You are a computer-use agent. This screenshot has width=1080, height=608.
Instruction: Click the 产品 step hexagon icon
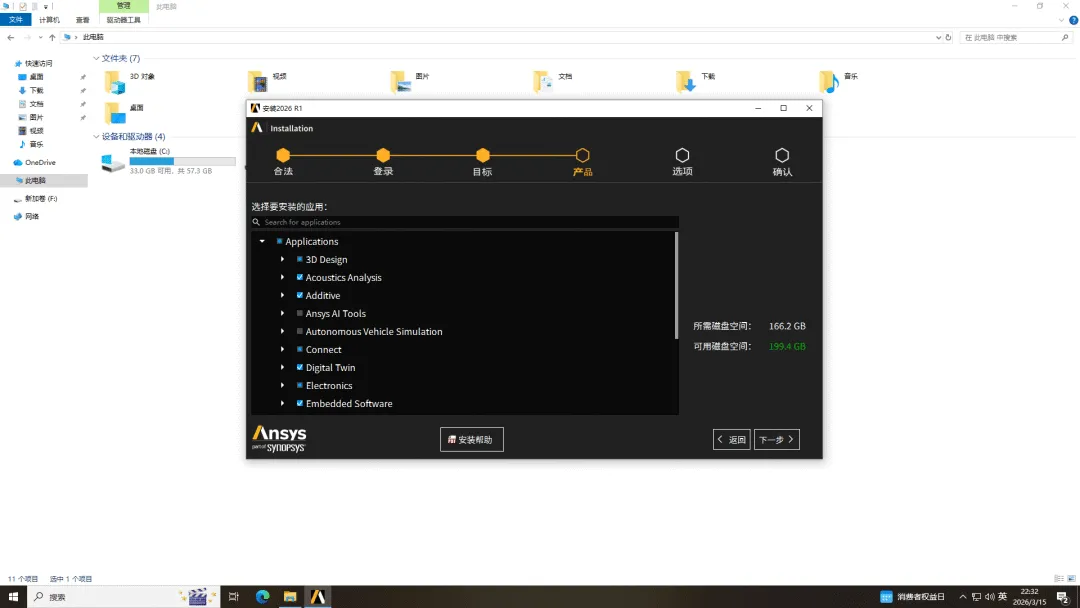coord(583,155)
